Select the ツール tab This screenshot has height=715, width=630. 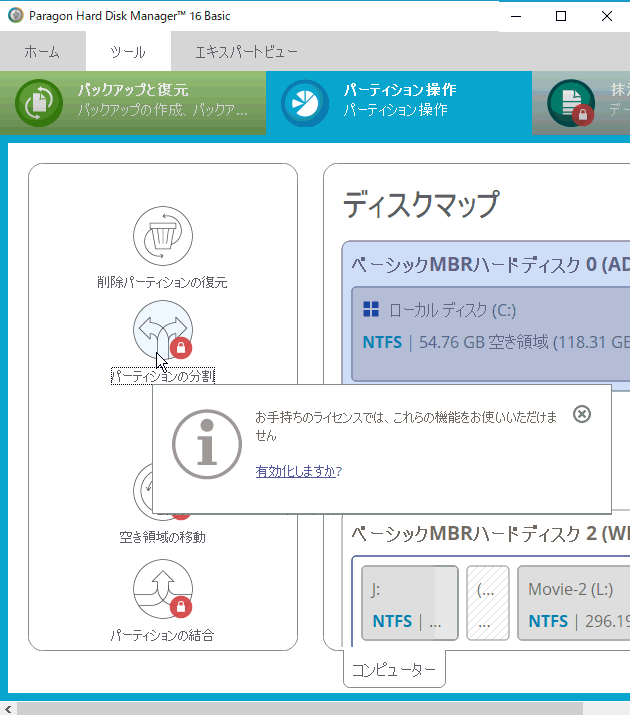(x=127, y=52)
